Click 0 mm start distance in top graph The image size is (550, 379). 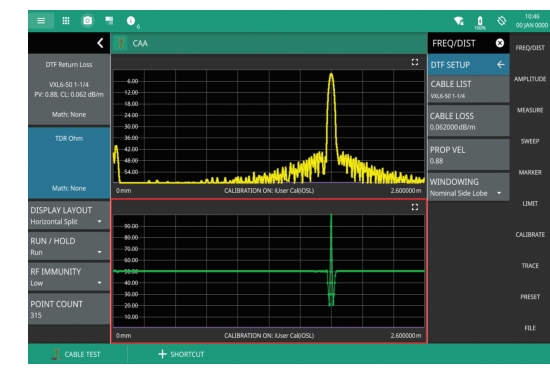[123, 191]
